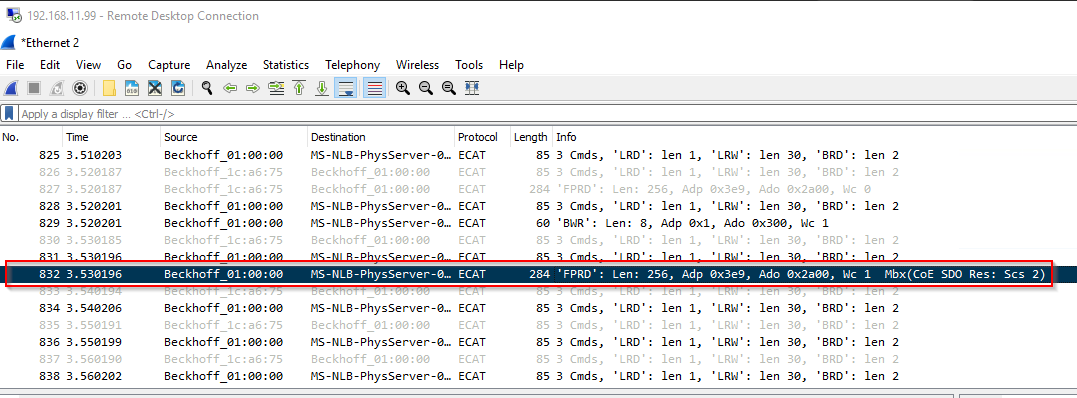The image size is (1077, 398).
Task: Sort by the No. column header
Action: pyautogui.click(x=31, y=137)
